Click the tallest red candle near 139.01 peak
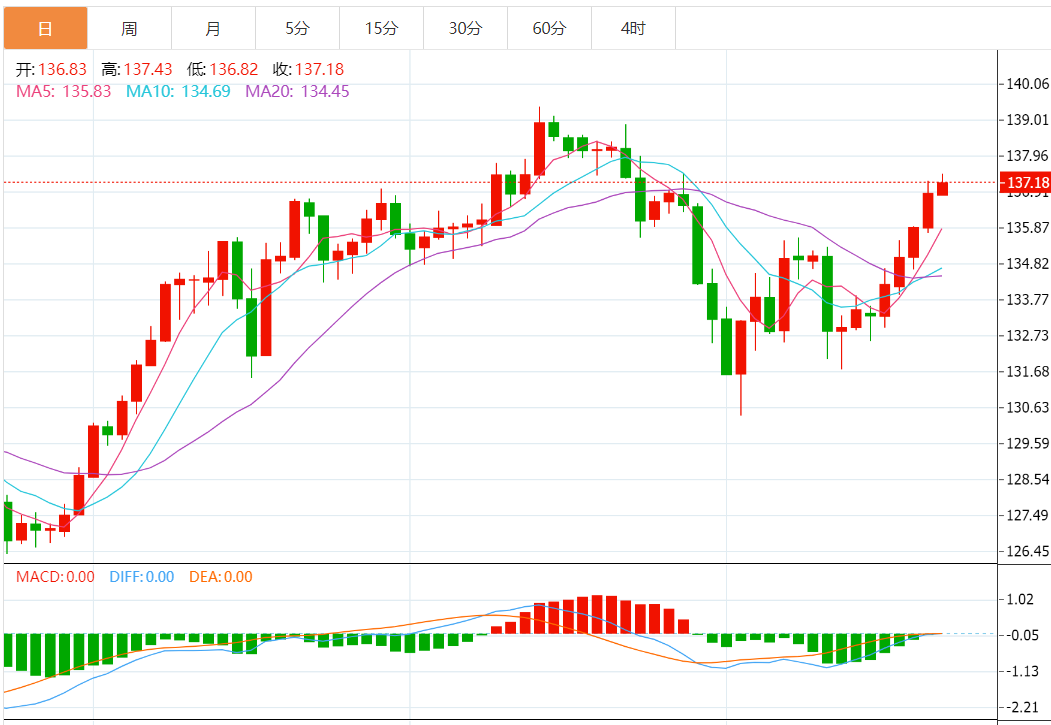1051x725 pixels. [x=540, y=149]
